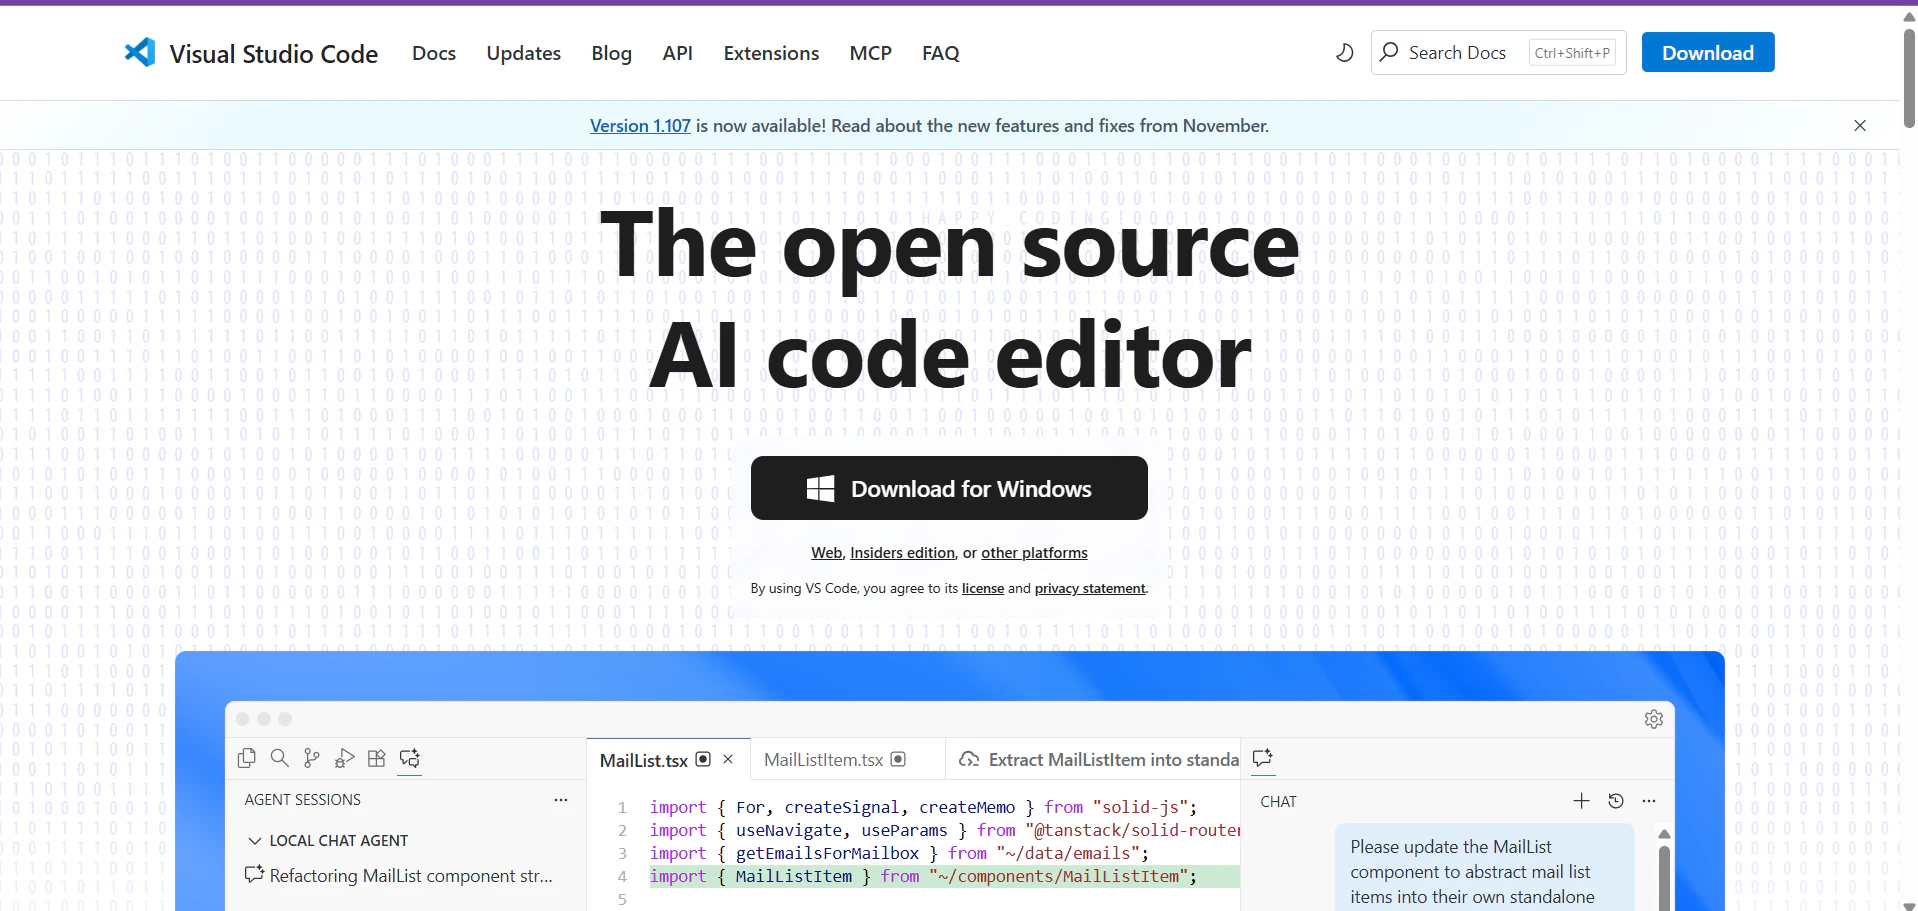Click the Search Docs magnifier icon
Image resolution: width=1918 pixels, height=911 pixels.
(1389, 52)
